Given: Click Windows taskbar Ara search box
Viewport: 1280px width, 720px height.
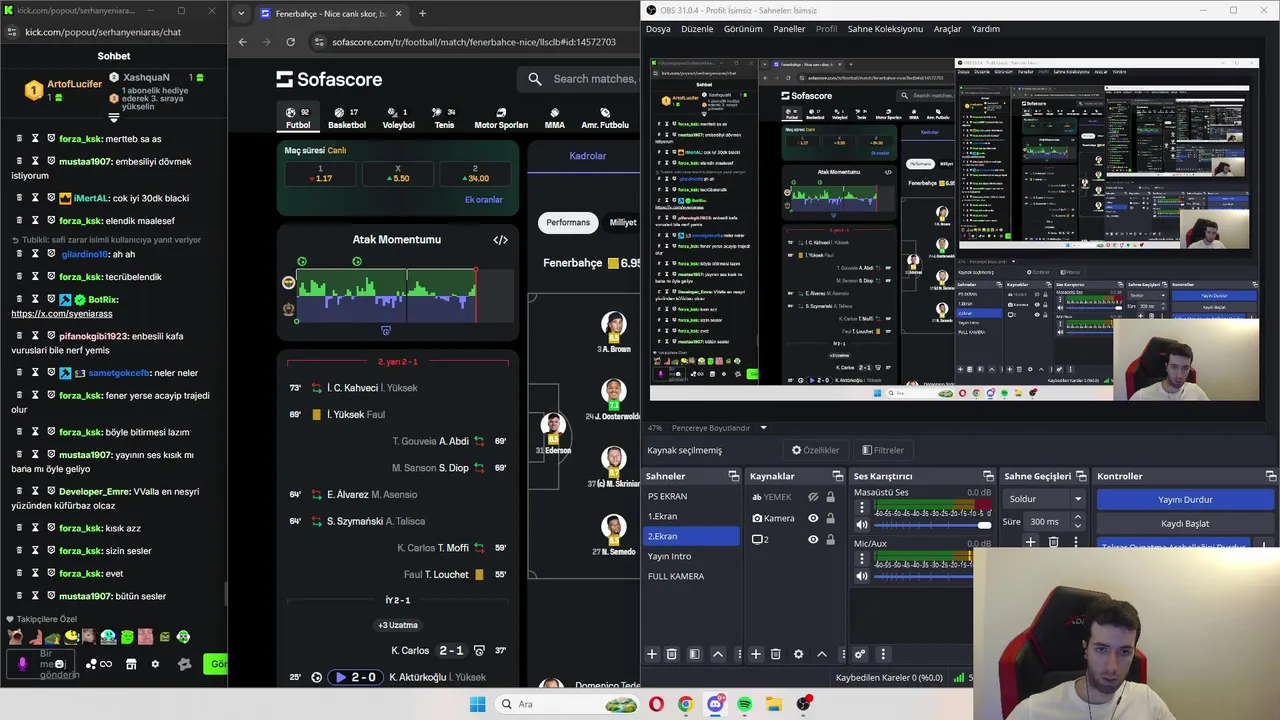Looking at the screenshot, I should [567, 704].
